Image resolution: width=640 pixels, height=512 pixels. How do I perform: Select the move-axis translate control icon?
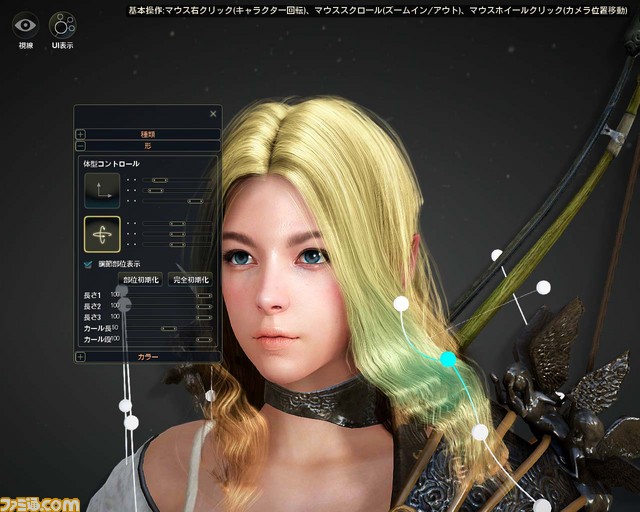[x=102, y=191]
